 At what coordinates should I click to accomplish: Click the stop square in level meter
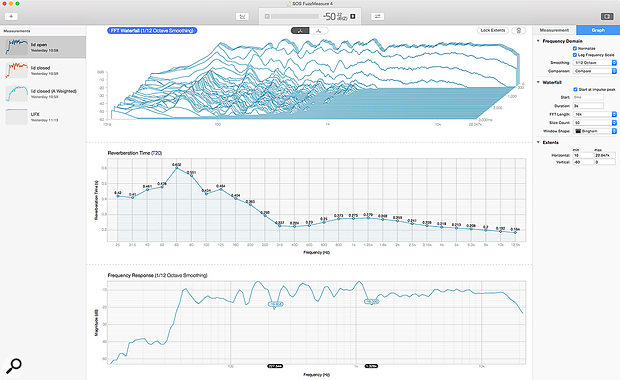[267, 16]
